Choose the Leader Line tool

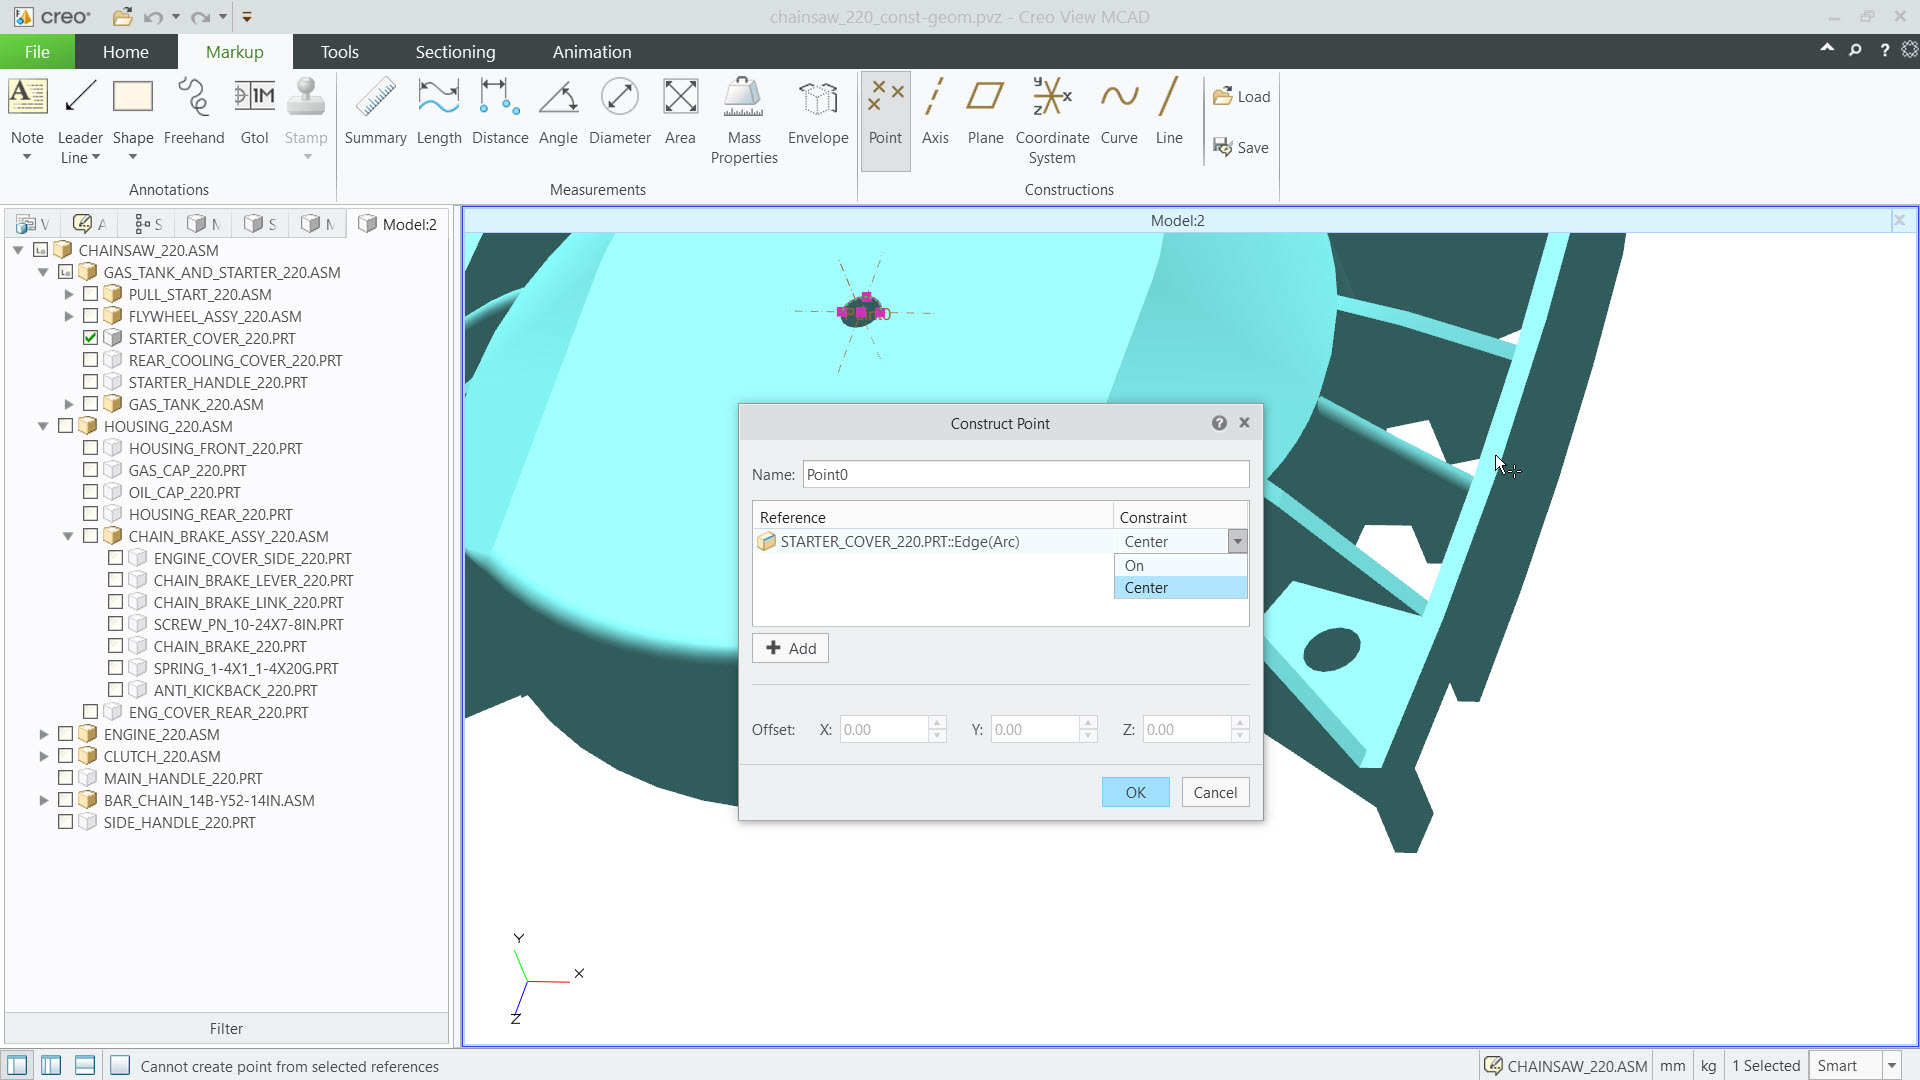tap(80, 120)
